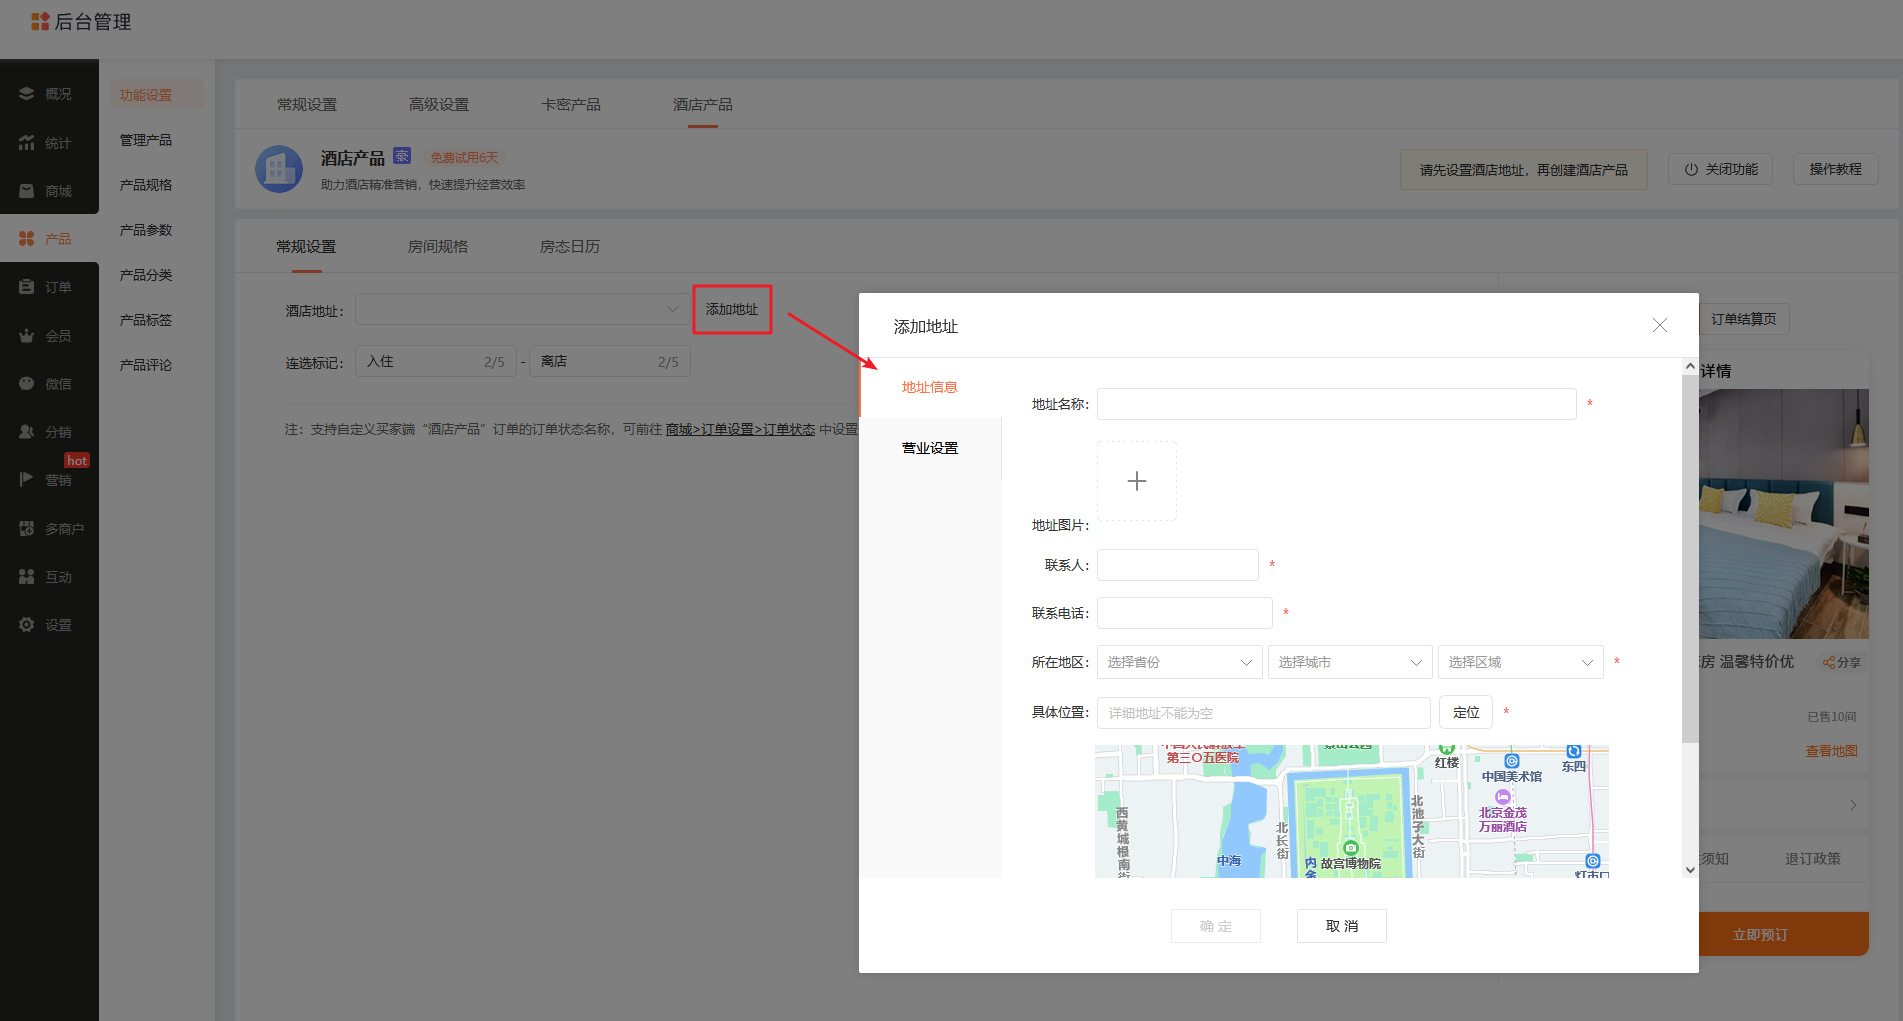Viewport: 1903px width, 1021px height.
Task: Click the 定位 locate button
Action: coord(1466,712)
